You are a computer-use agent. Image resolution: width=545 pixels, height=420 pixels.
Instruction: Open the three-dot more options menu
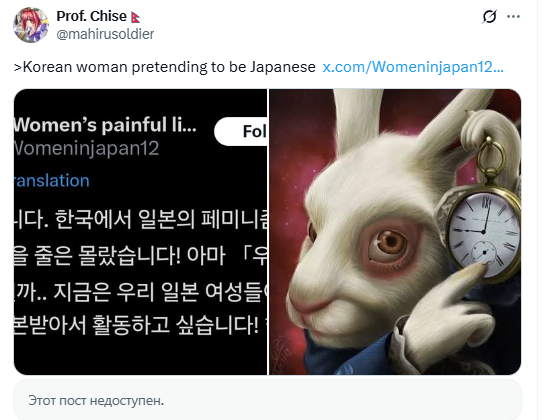pos(513,16)
